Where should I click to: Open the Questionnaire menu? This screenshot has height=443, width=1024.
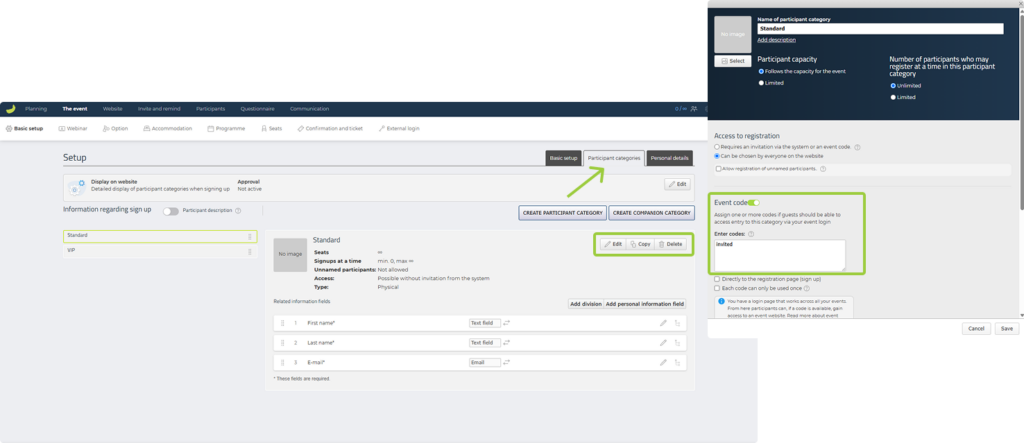pyautogui.click(x=257, y=109)
